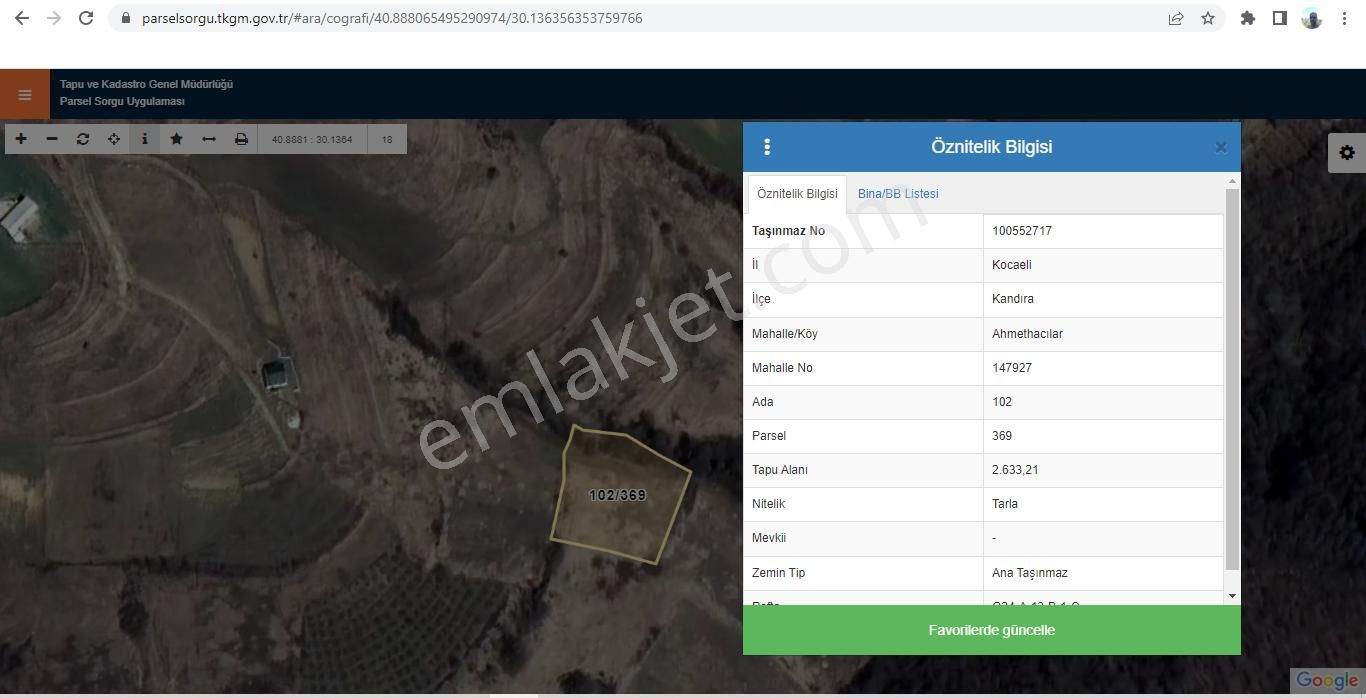
Task: Open browser extensions puzzle icon
Action: click(1247, 18)
